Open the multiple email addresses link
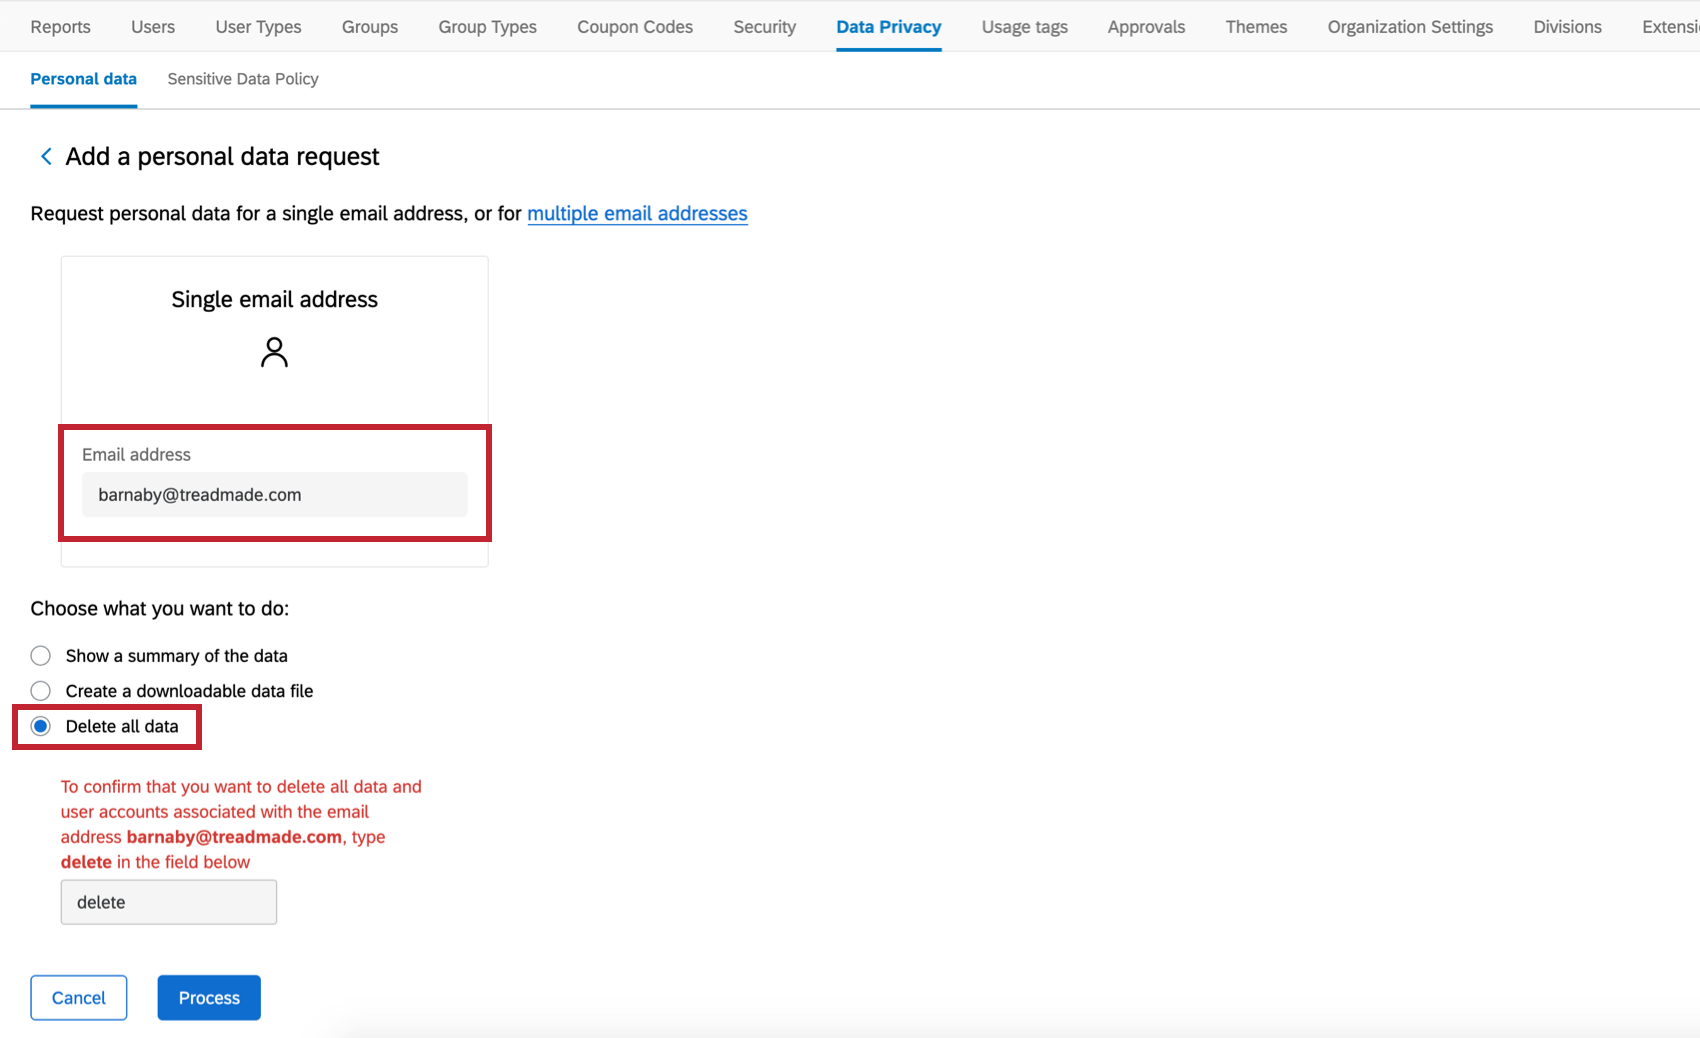1700x1038 pixels. click(637, 213)
